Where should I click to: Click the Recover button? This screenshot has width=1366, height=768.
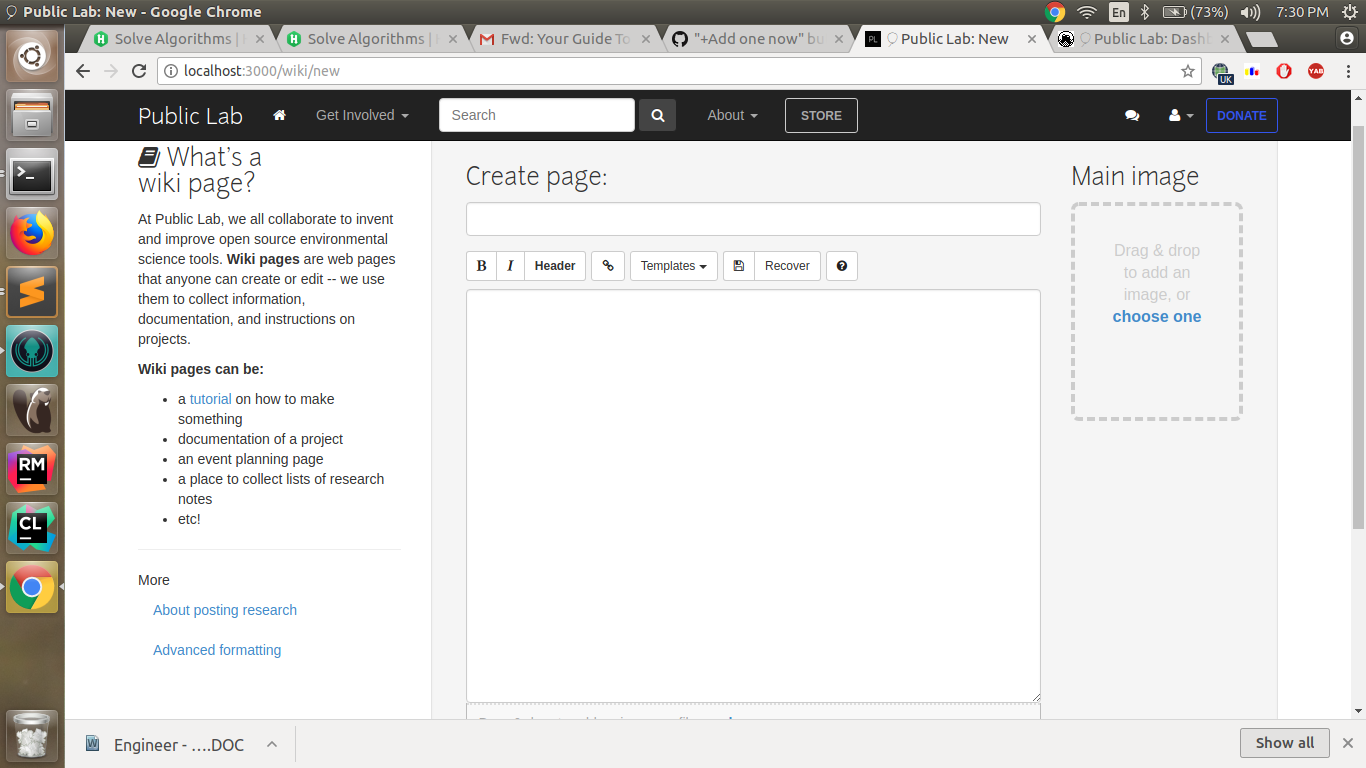787,266
